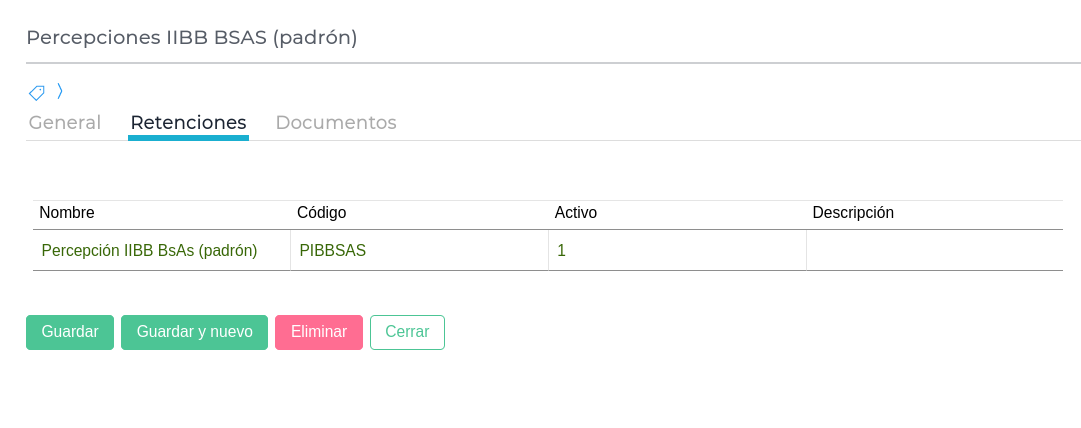Select the Activo value 1 cell
The width and height of the screenshot is (1081, 428).
point(562,251)
